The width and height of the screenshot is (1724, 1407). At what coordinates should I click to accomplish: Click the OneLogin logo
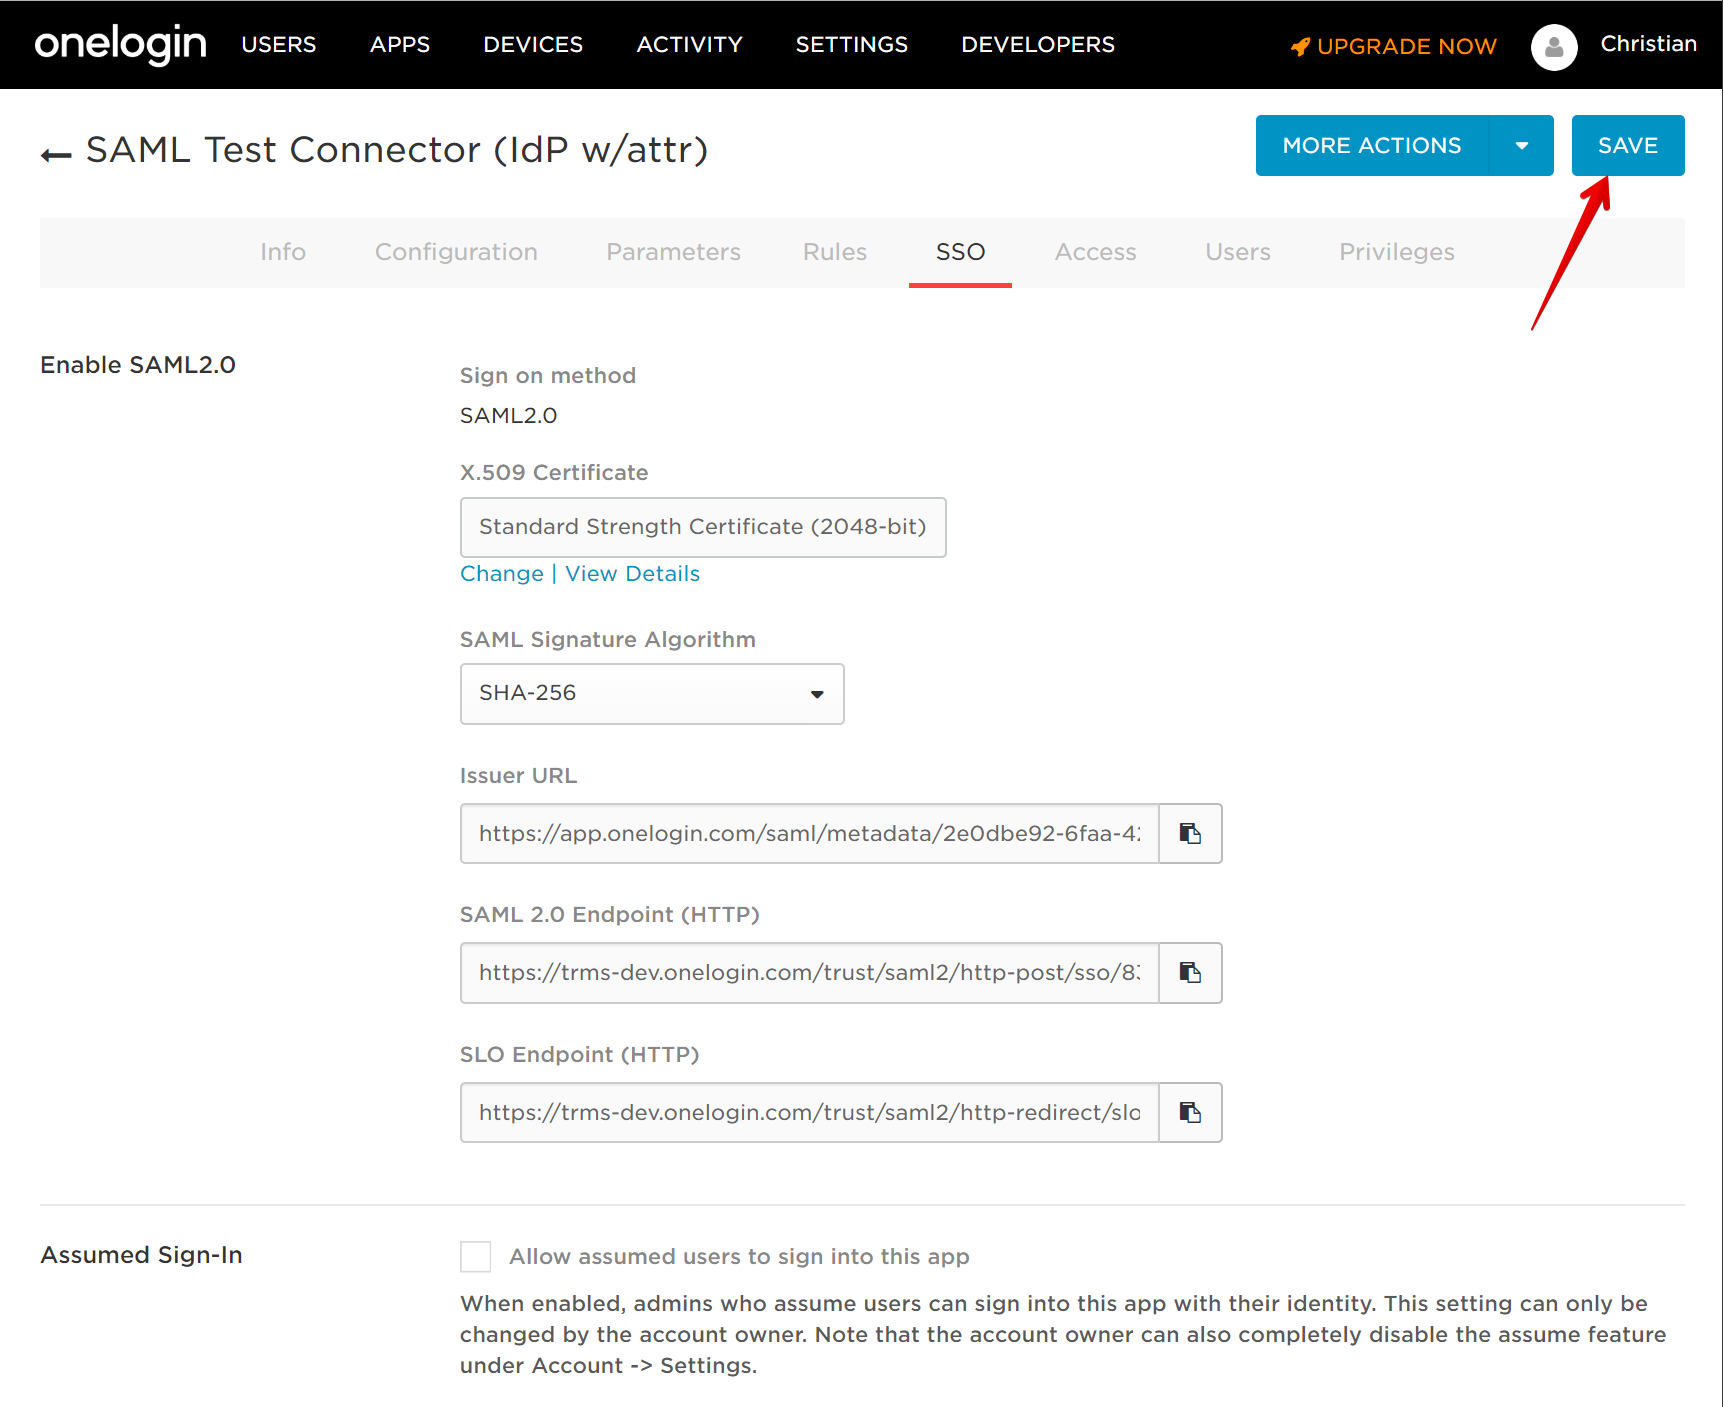pos(120,44)
